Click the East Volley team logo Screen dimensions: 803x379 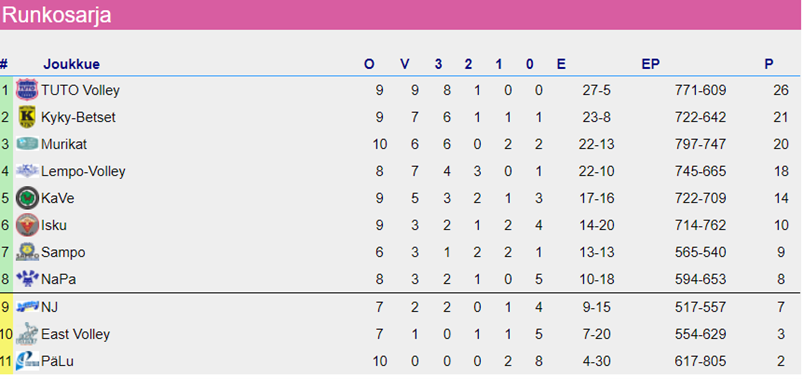coord(27,334)
